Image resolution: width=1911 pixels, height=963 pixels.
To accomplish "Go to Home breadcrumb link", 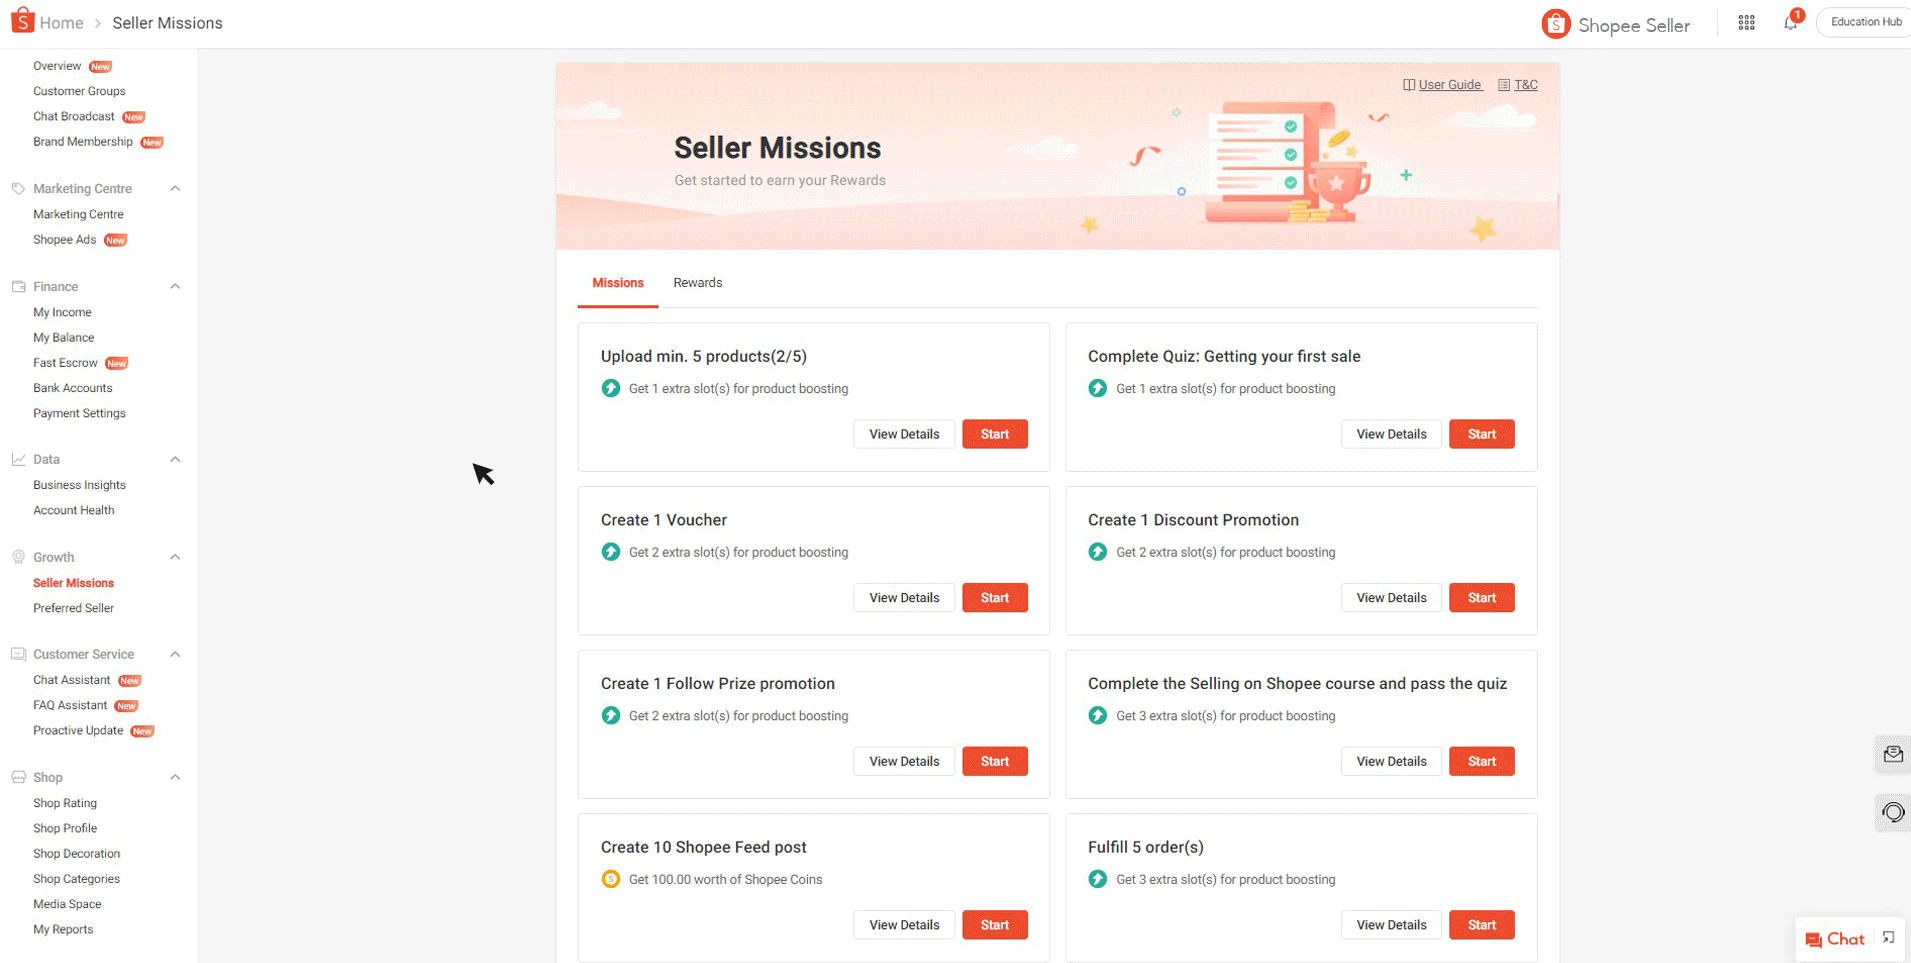I will tap(61, 23).
